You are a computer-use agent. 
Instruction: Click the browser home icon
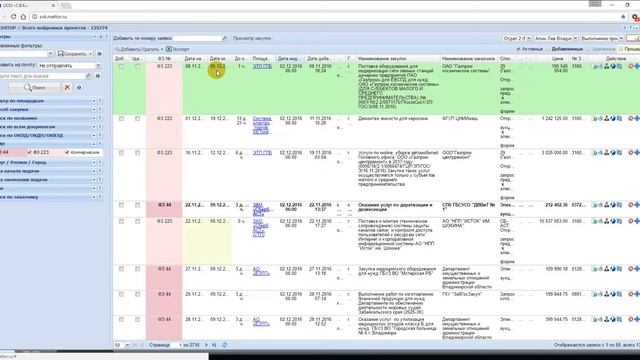pyautogui.click(x=23, y=17)
